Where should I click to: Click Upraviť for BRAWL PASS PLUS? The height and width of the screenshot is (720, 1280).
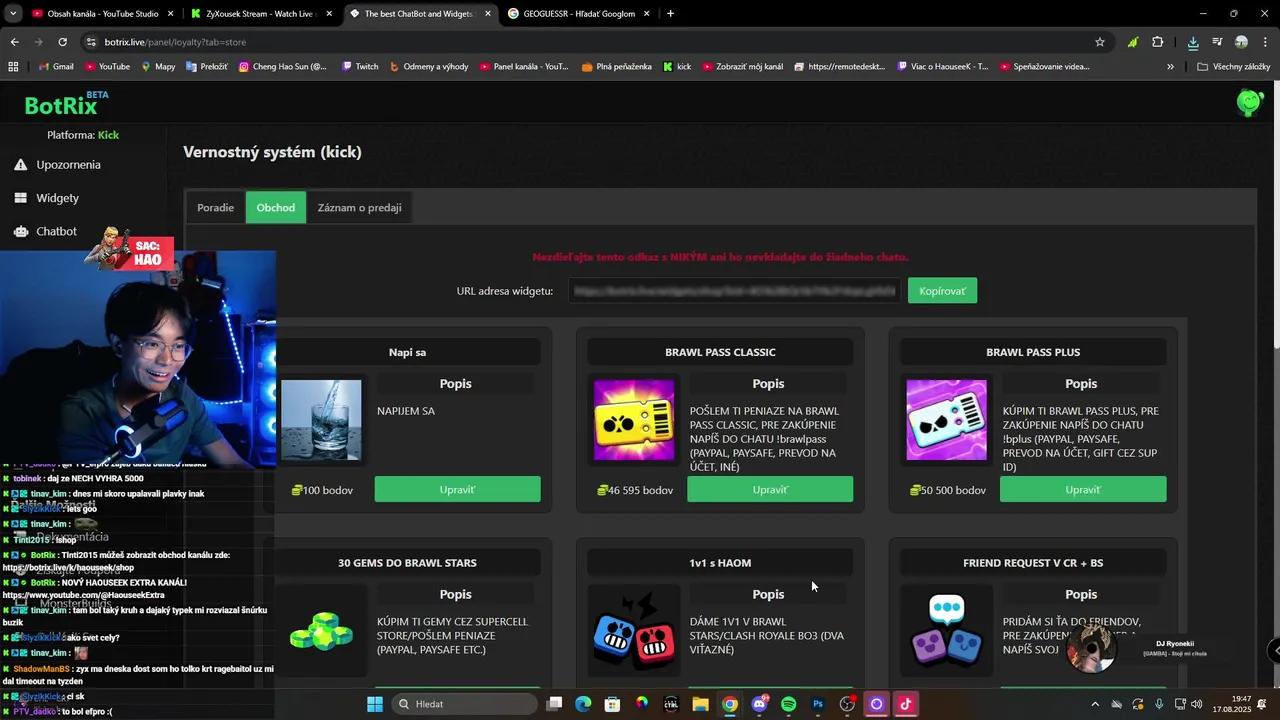pos(1083,490)
